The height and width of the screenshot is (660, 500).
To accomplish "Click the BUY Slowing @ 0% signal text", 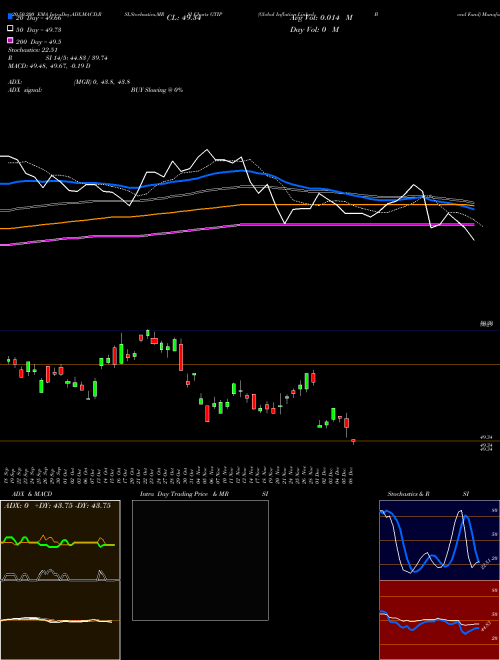I will coord(157,90).
